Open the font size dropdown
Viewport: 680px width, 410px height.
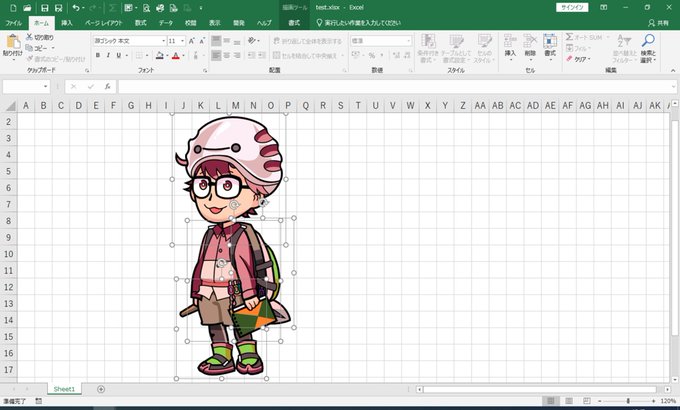point(183,41)
